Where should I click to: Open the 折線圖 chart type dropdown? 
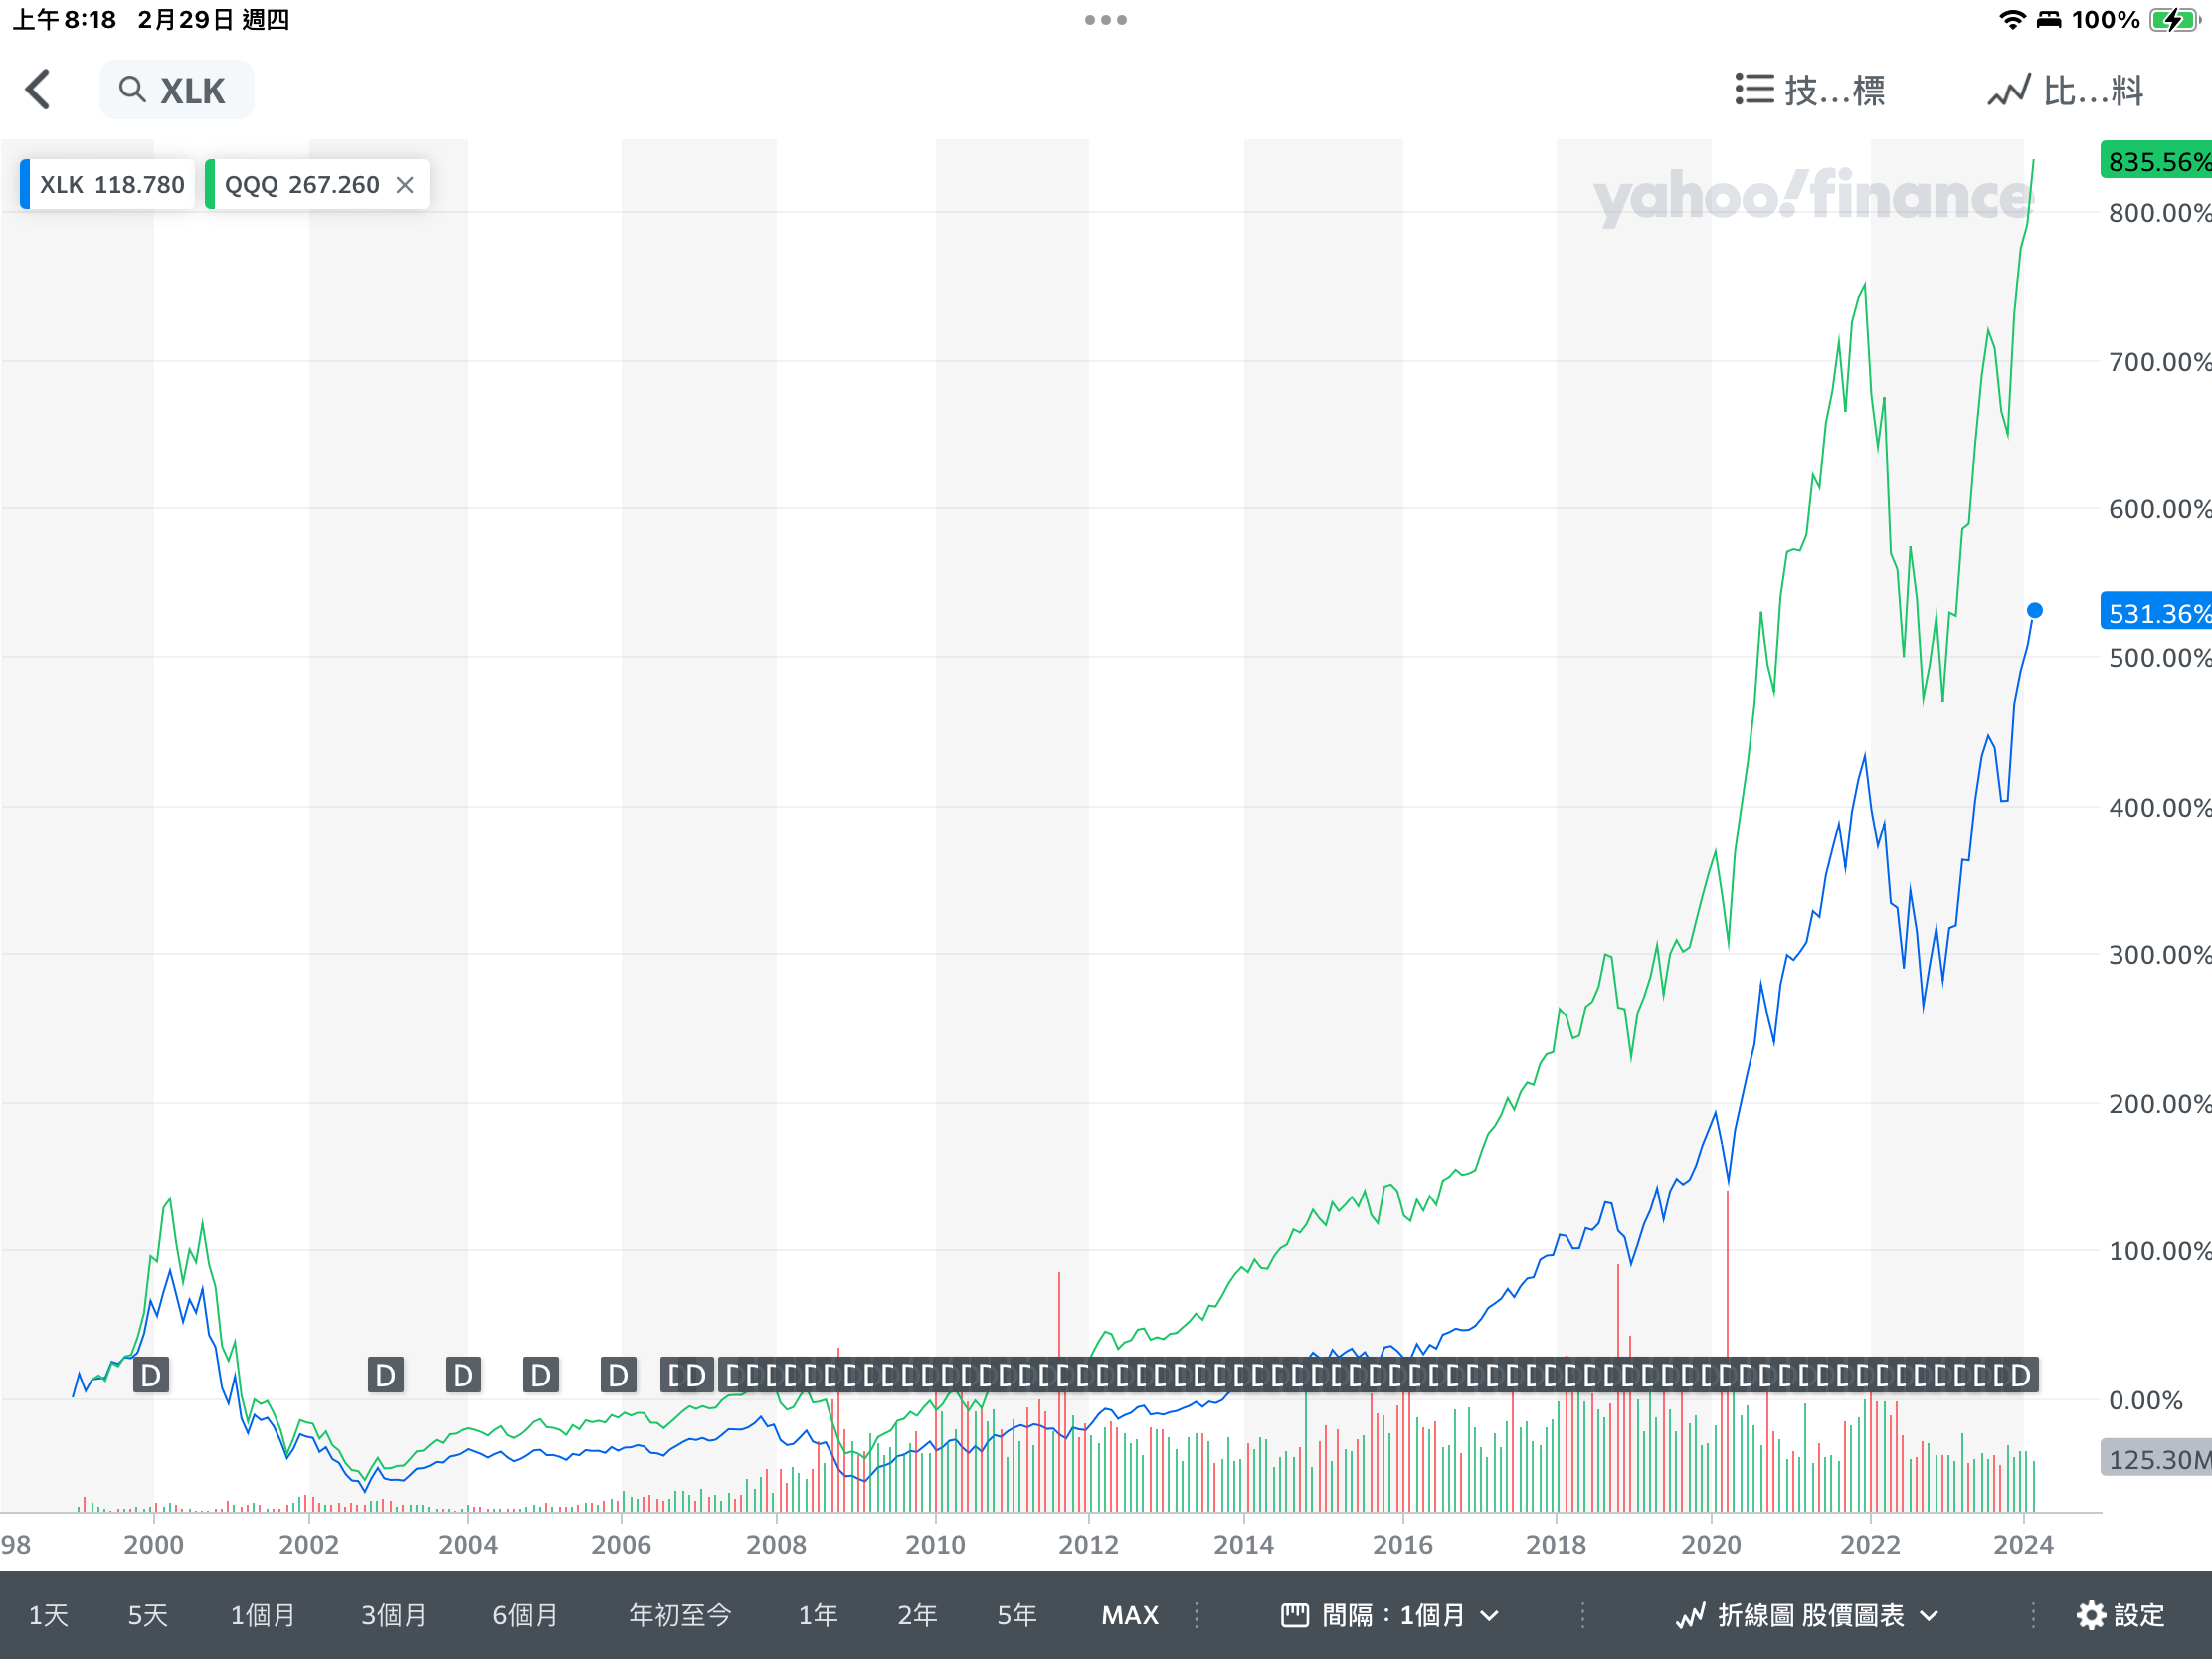click(1808, 1615)
